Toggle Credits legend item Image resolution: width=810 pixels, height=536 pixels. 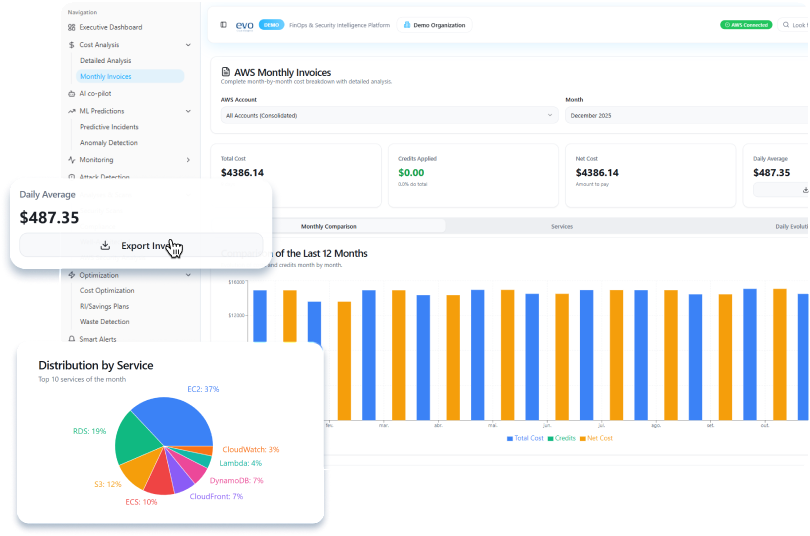(562, 438)
